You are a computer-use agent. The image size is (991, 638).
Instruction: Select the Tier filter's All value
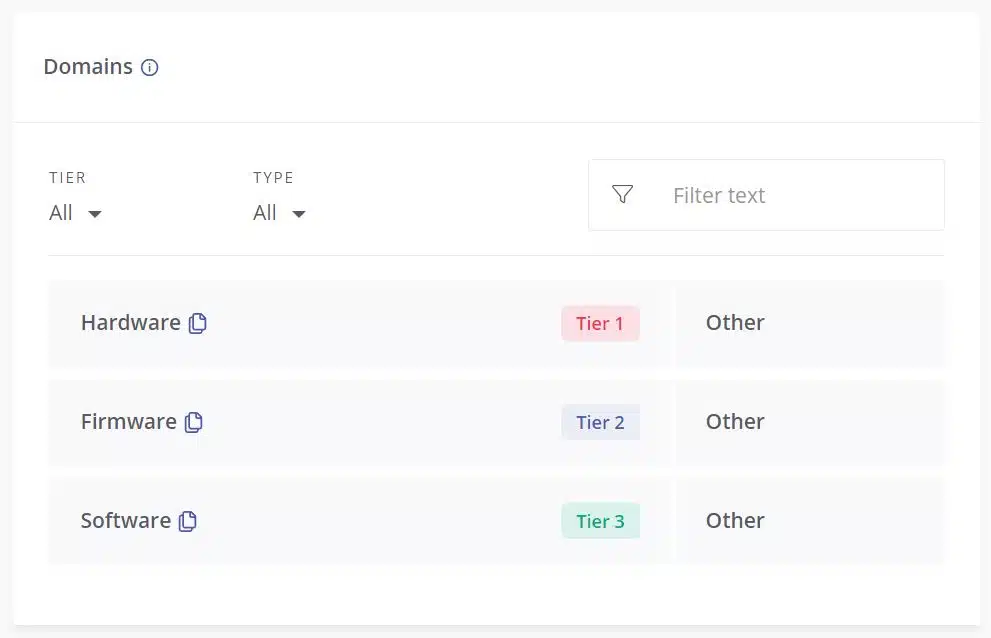(61, 212)
